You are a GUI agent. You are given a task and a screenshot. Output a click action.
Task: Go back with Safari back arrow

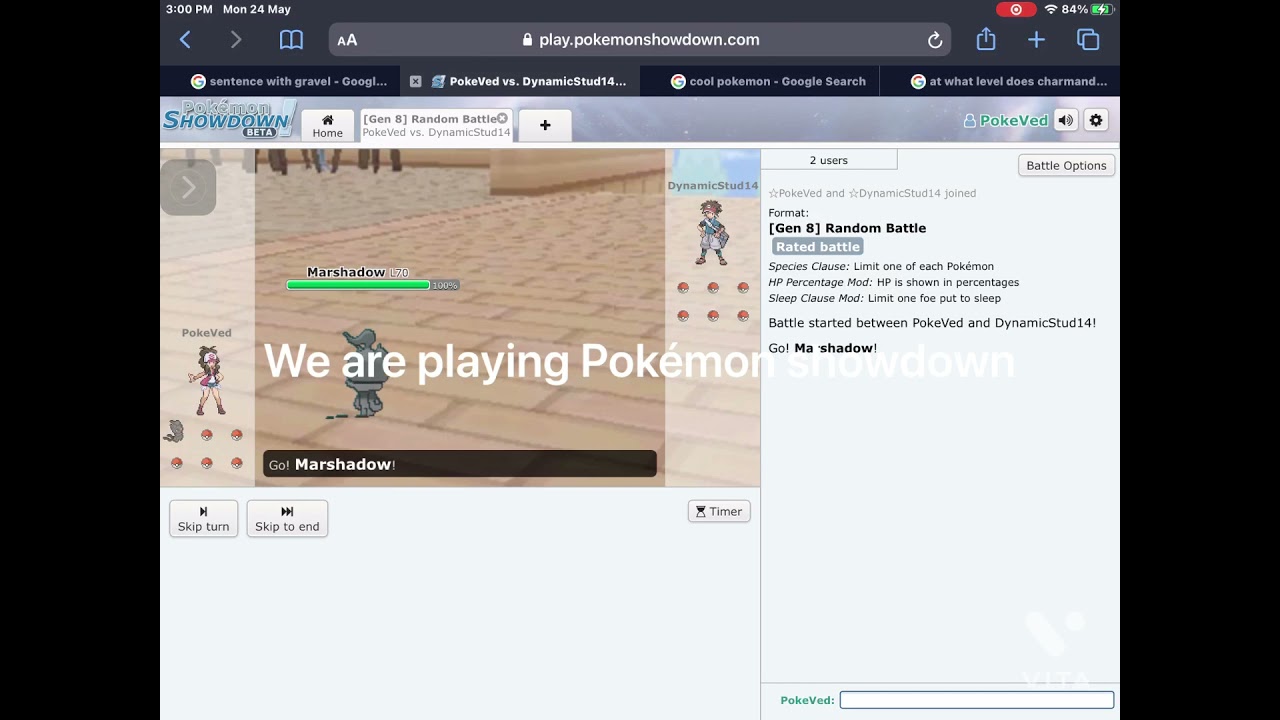pyautogui.click(x=185, y=40)
